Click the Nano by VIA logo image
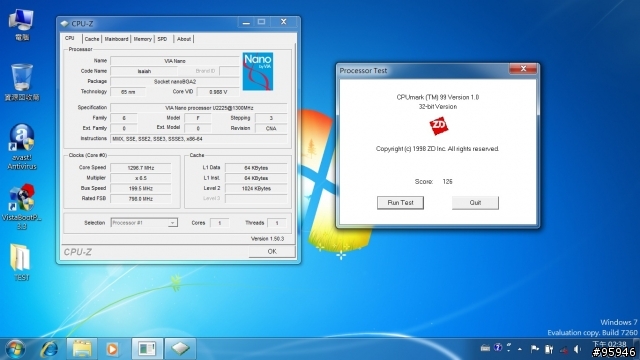Viewport: 640px width, 360px height. pos(258,71)
